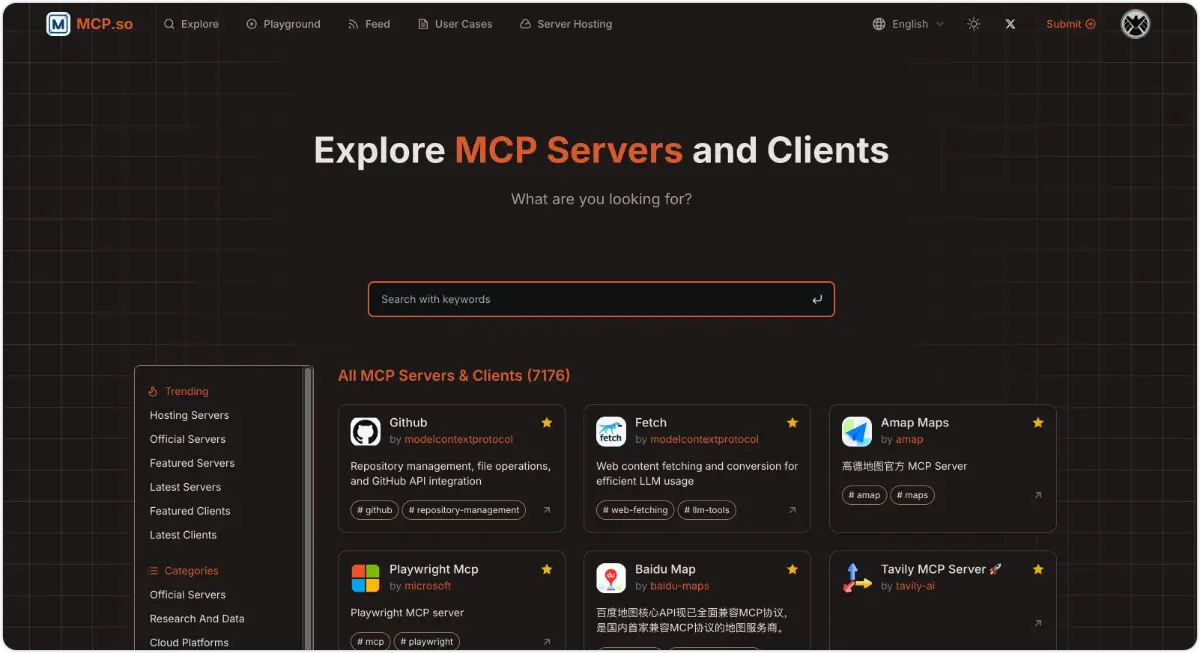Select Feed in the navigation bar
Image resolution: width=1200 pixels, height=653 pixels.
point(369,23)
